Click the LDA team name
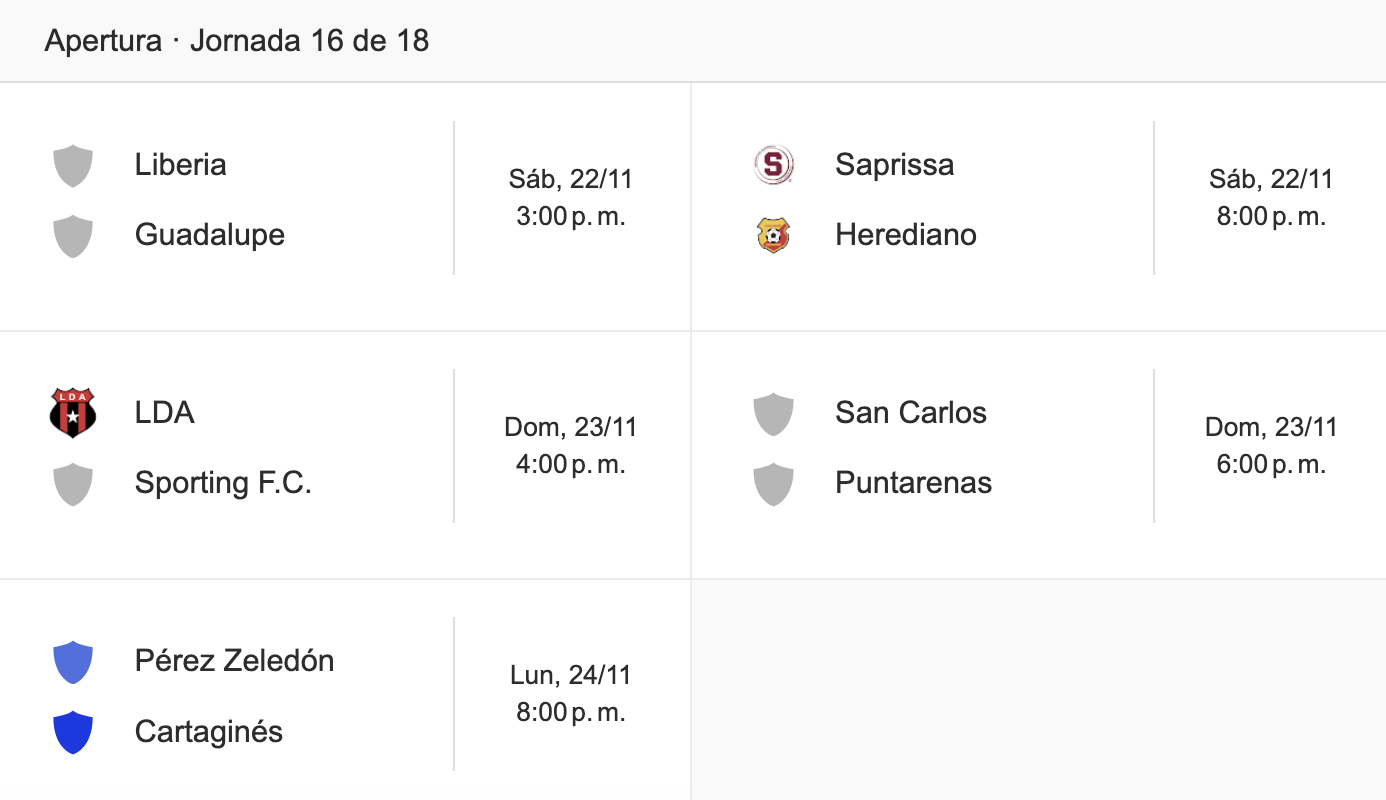 [164, 413]
